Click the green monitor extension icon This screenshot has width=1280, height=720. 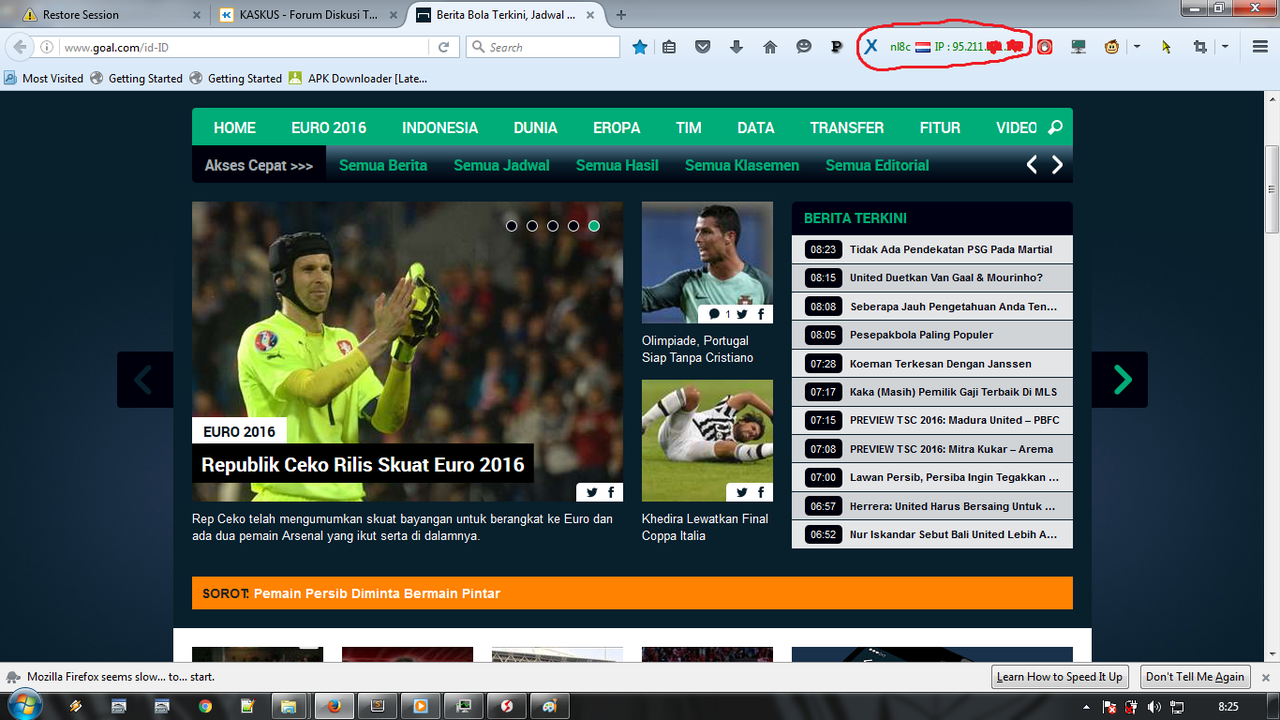pyautogui.click(x=1078, y=47)
